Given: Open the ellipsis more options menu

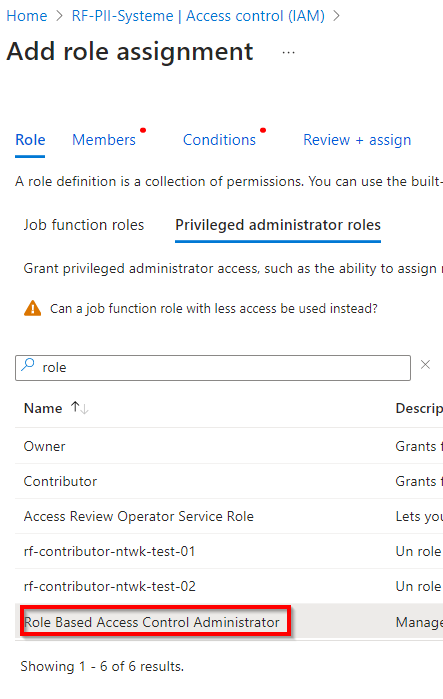Looking at the screenshot, I should [x=288, y=53].
